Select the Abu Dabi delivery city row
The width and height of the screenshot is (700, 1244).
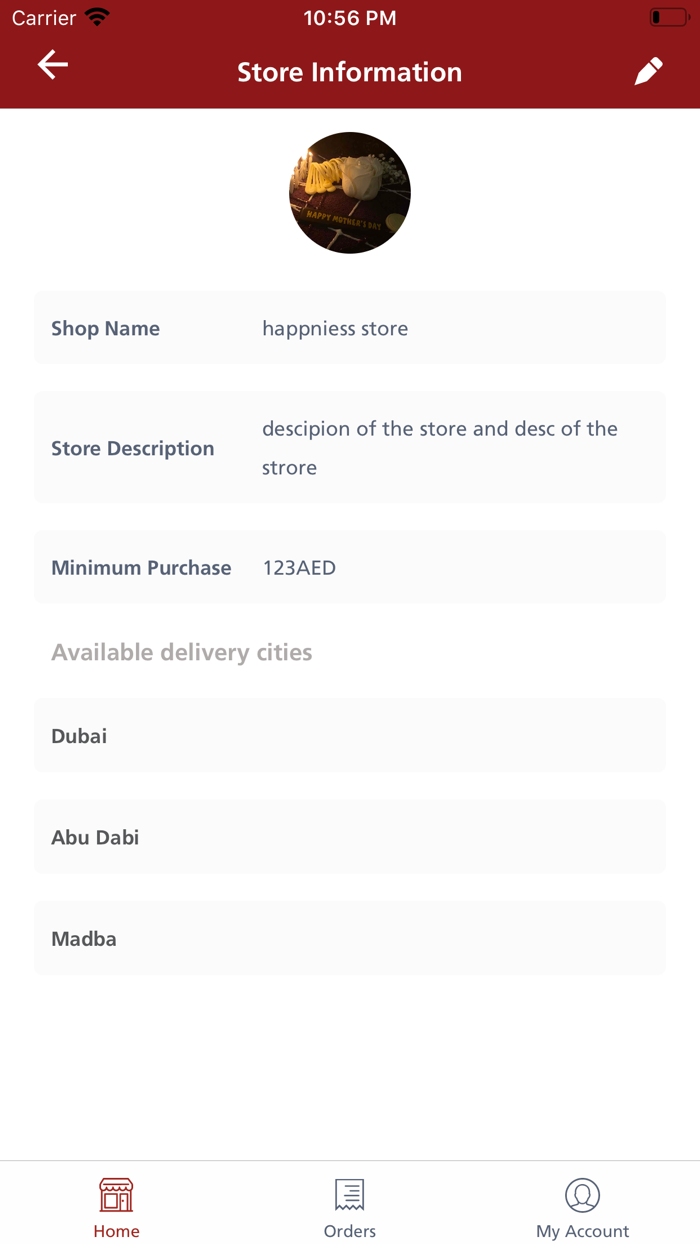(x=350, y=837)
